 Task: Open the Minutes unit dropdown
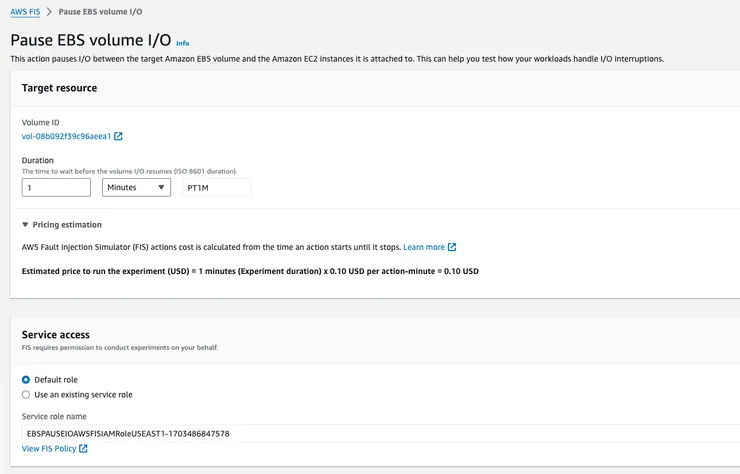tap(136, 187)
